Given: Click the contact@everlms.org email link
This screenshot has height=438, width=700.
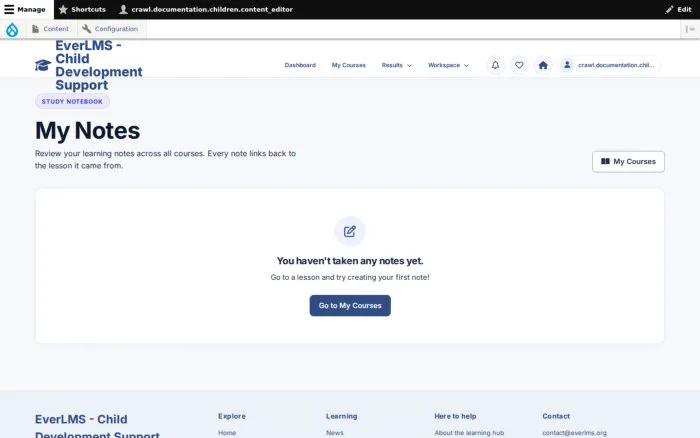Looking at the screenshot, I should click(575, 433).
